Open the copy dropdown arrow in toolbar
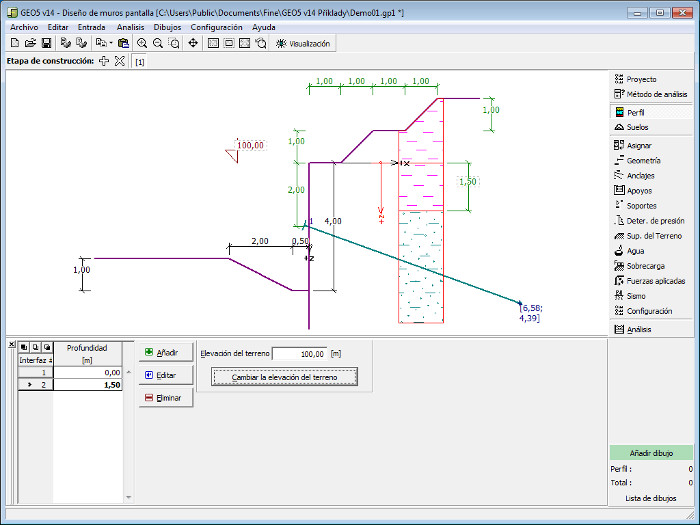Screen dimensions: 700x525 [x=110, y=44]
